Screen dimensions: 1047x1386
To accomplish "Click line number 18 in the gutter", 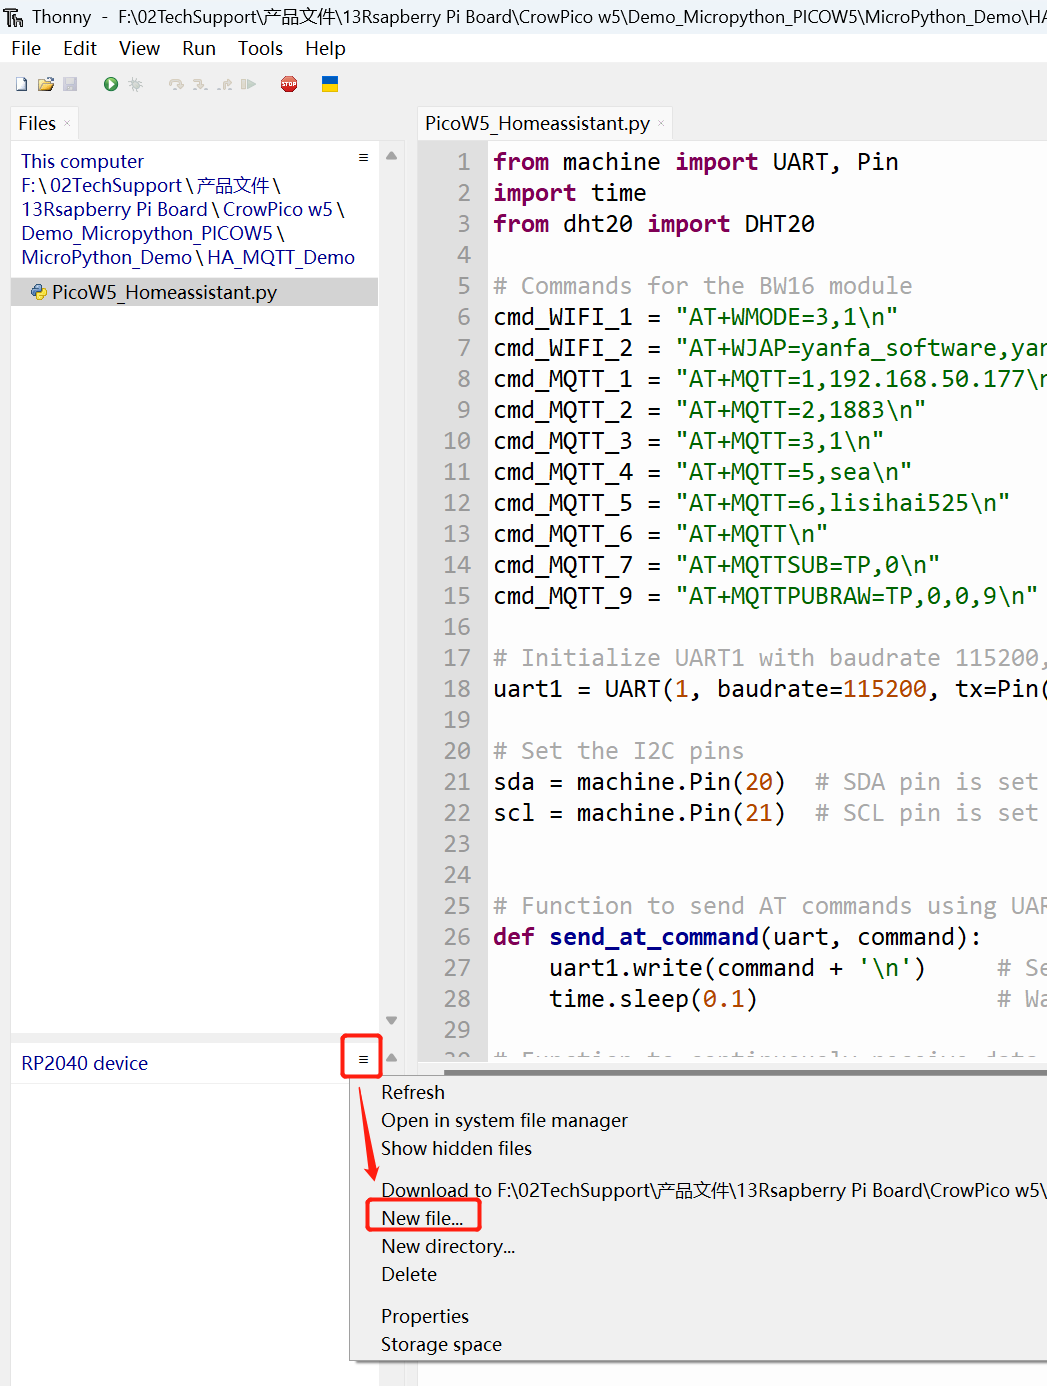I will coord(457,689).
